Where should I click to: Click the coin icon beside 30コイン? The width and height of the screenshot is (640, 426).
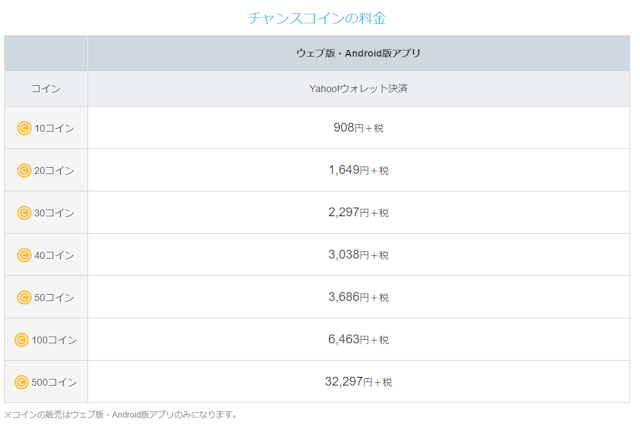point(24,213)
